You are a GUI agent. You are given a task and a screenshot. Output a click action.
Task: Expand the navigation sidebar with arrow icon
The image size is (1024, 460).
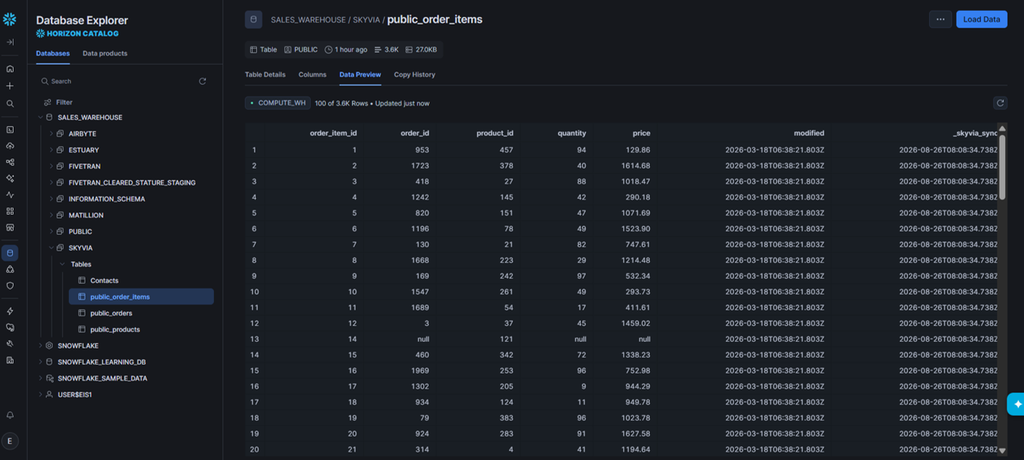click(10, 42)
